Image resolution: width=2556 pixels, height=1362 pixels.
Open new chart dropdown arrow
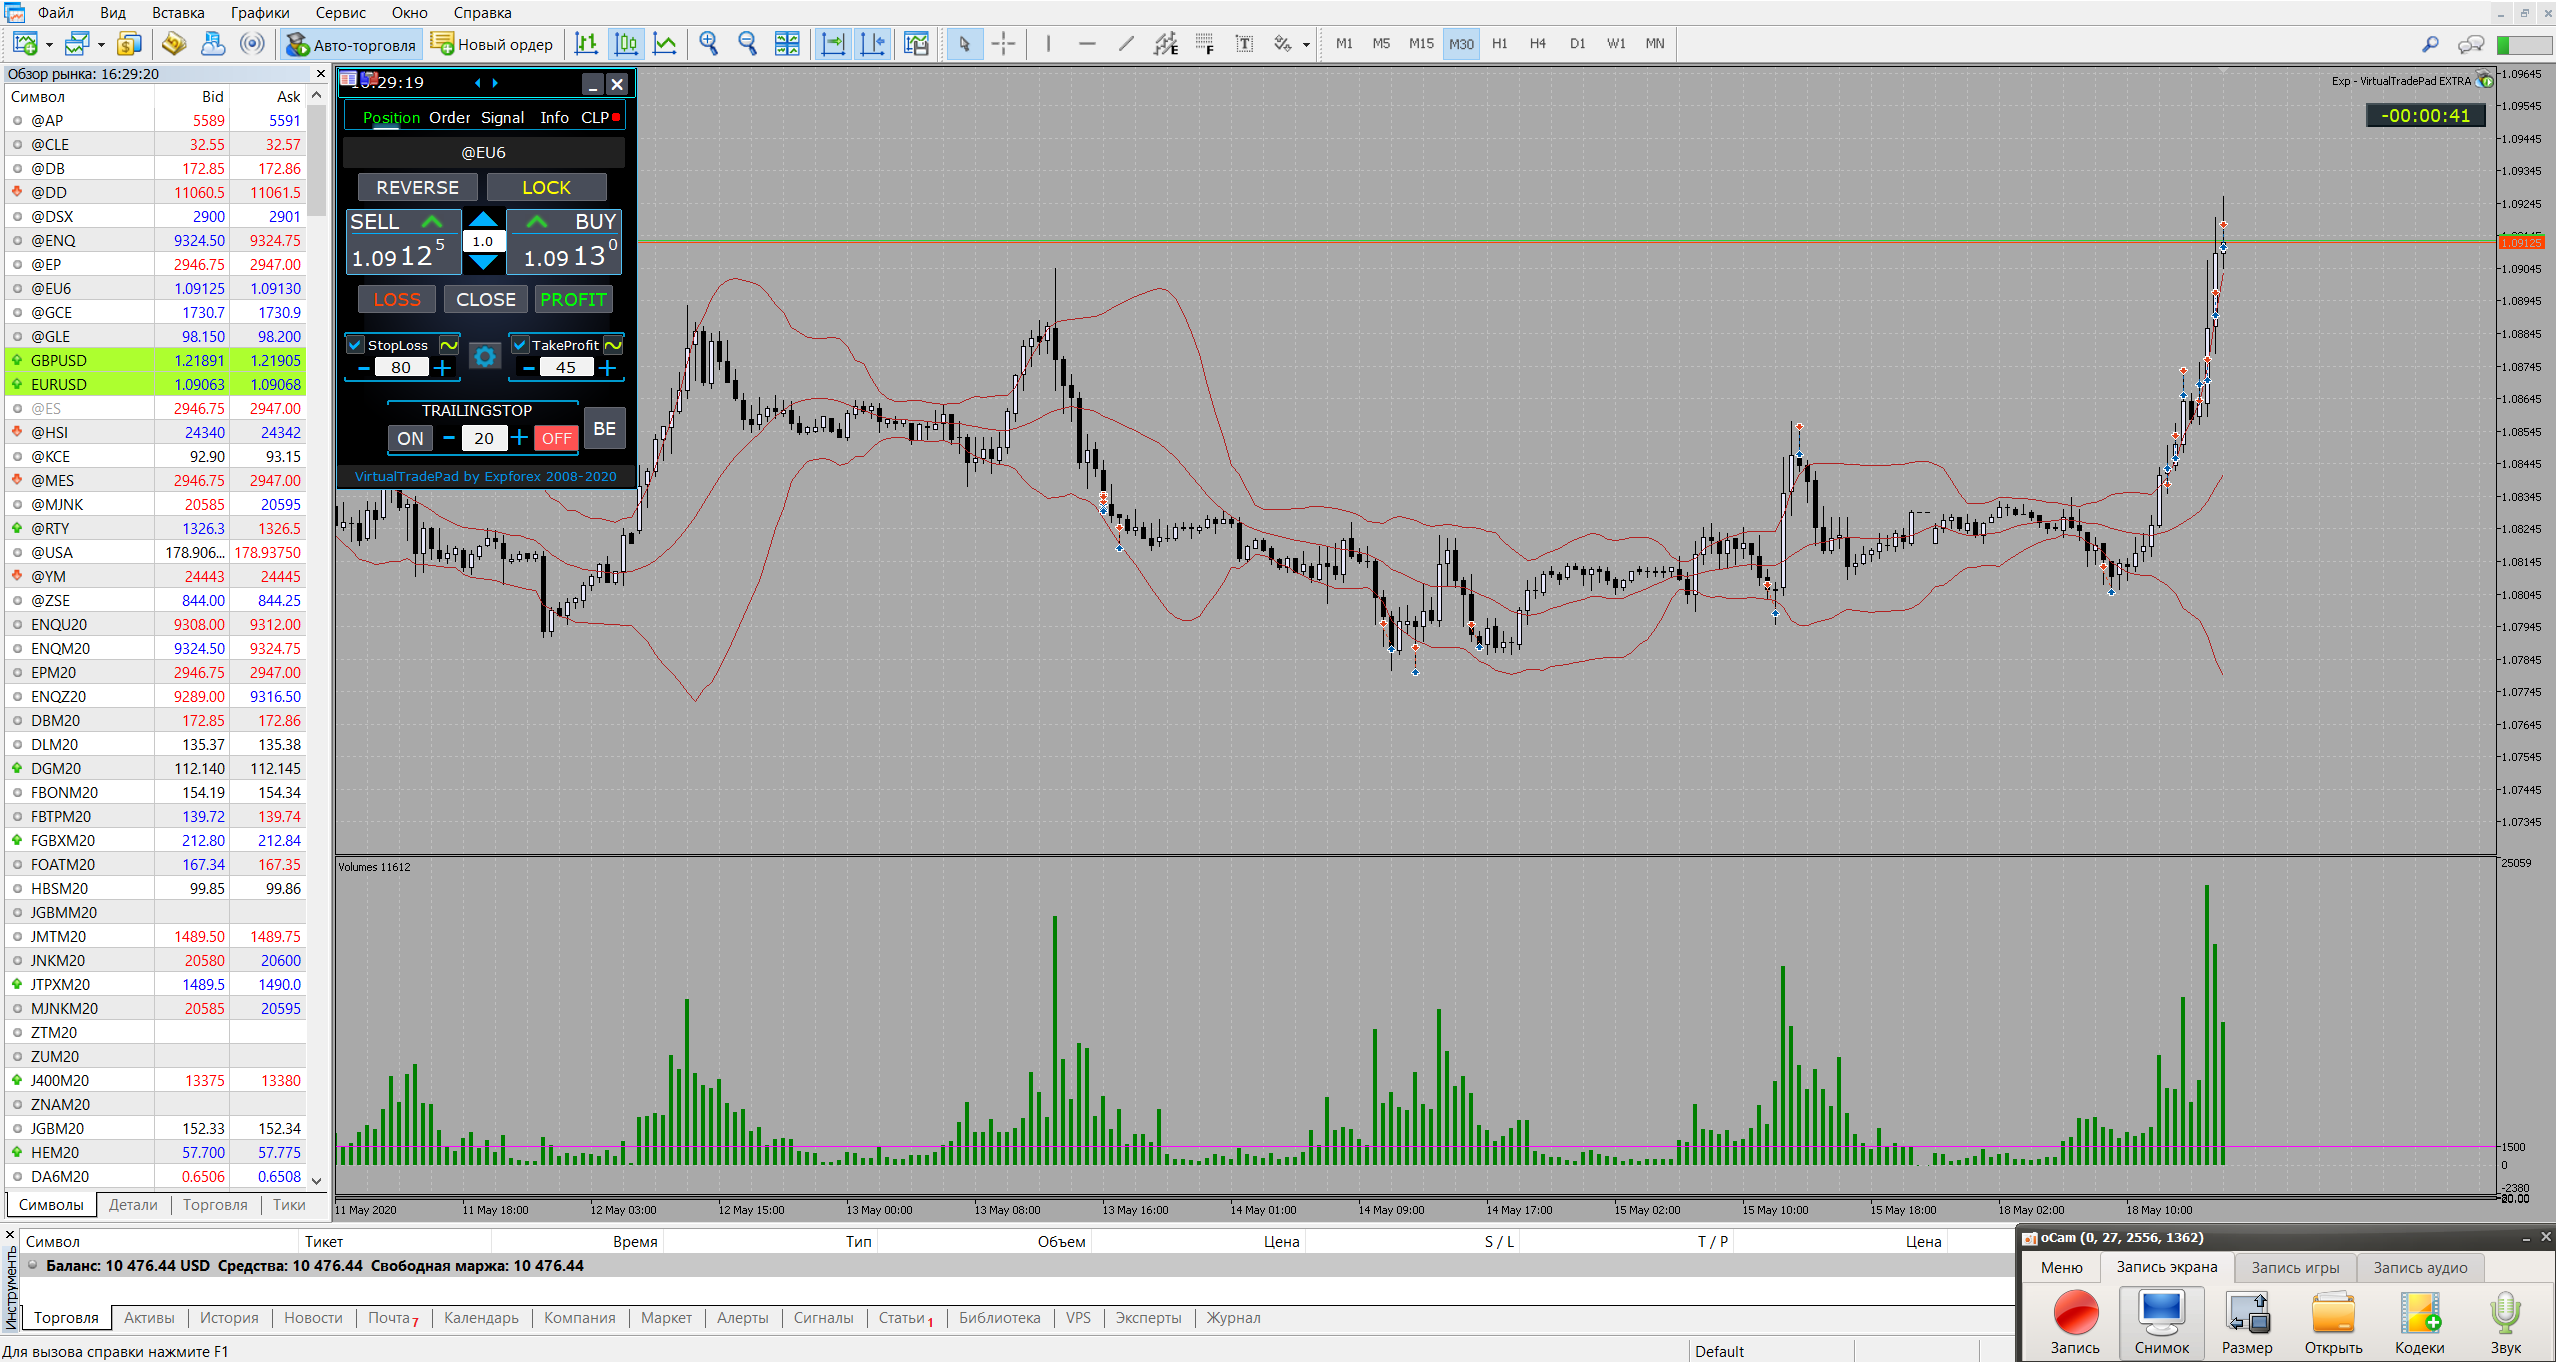49,45
